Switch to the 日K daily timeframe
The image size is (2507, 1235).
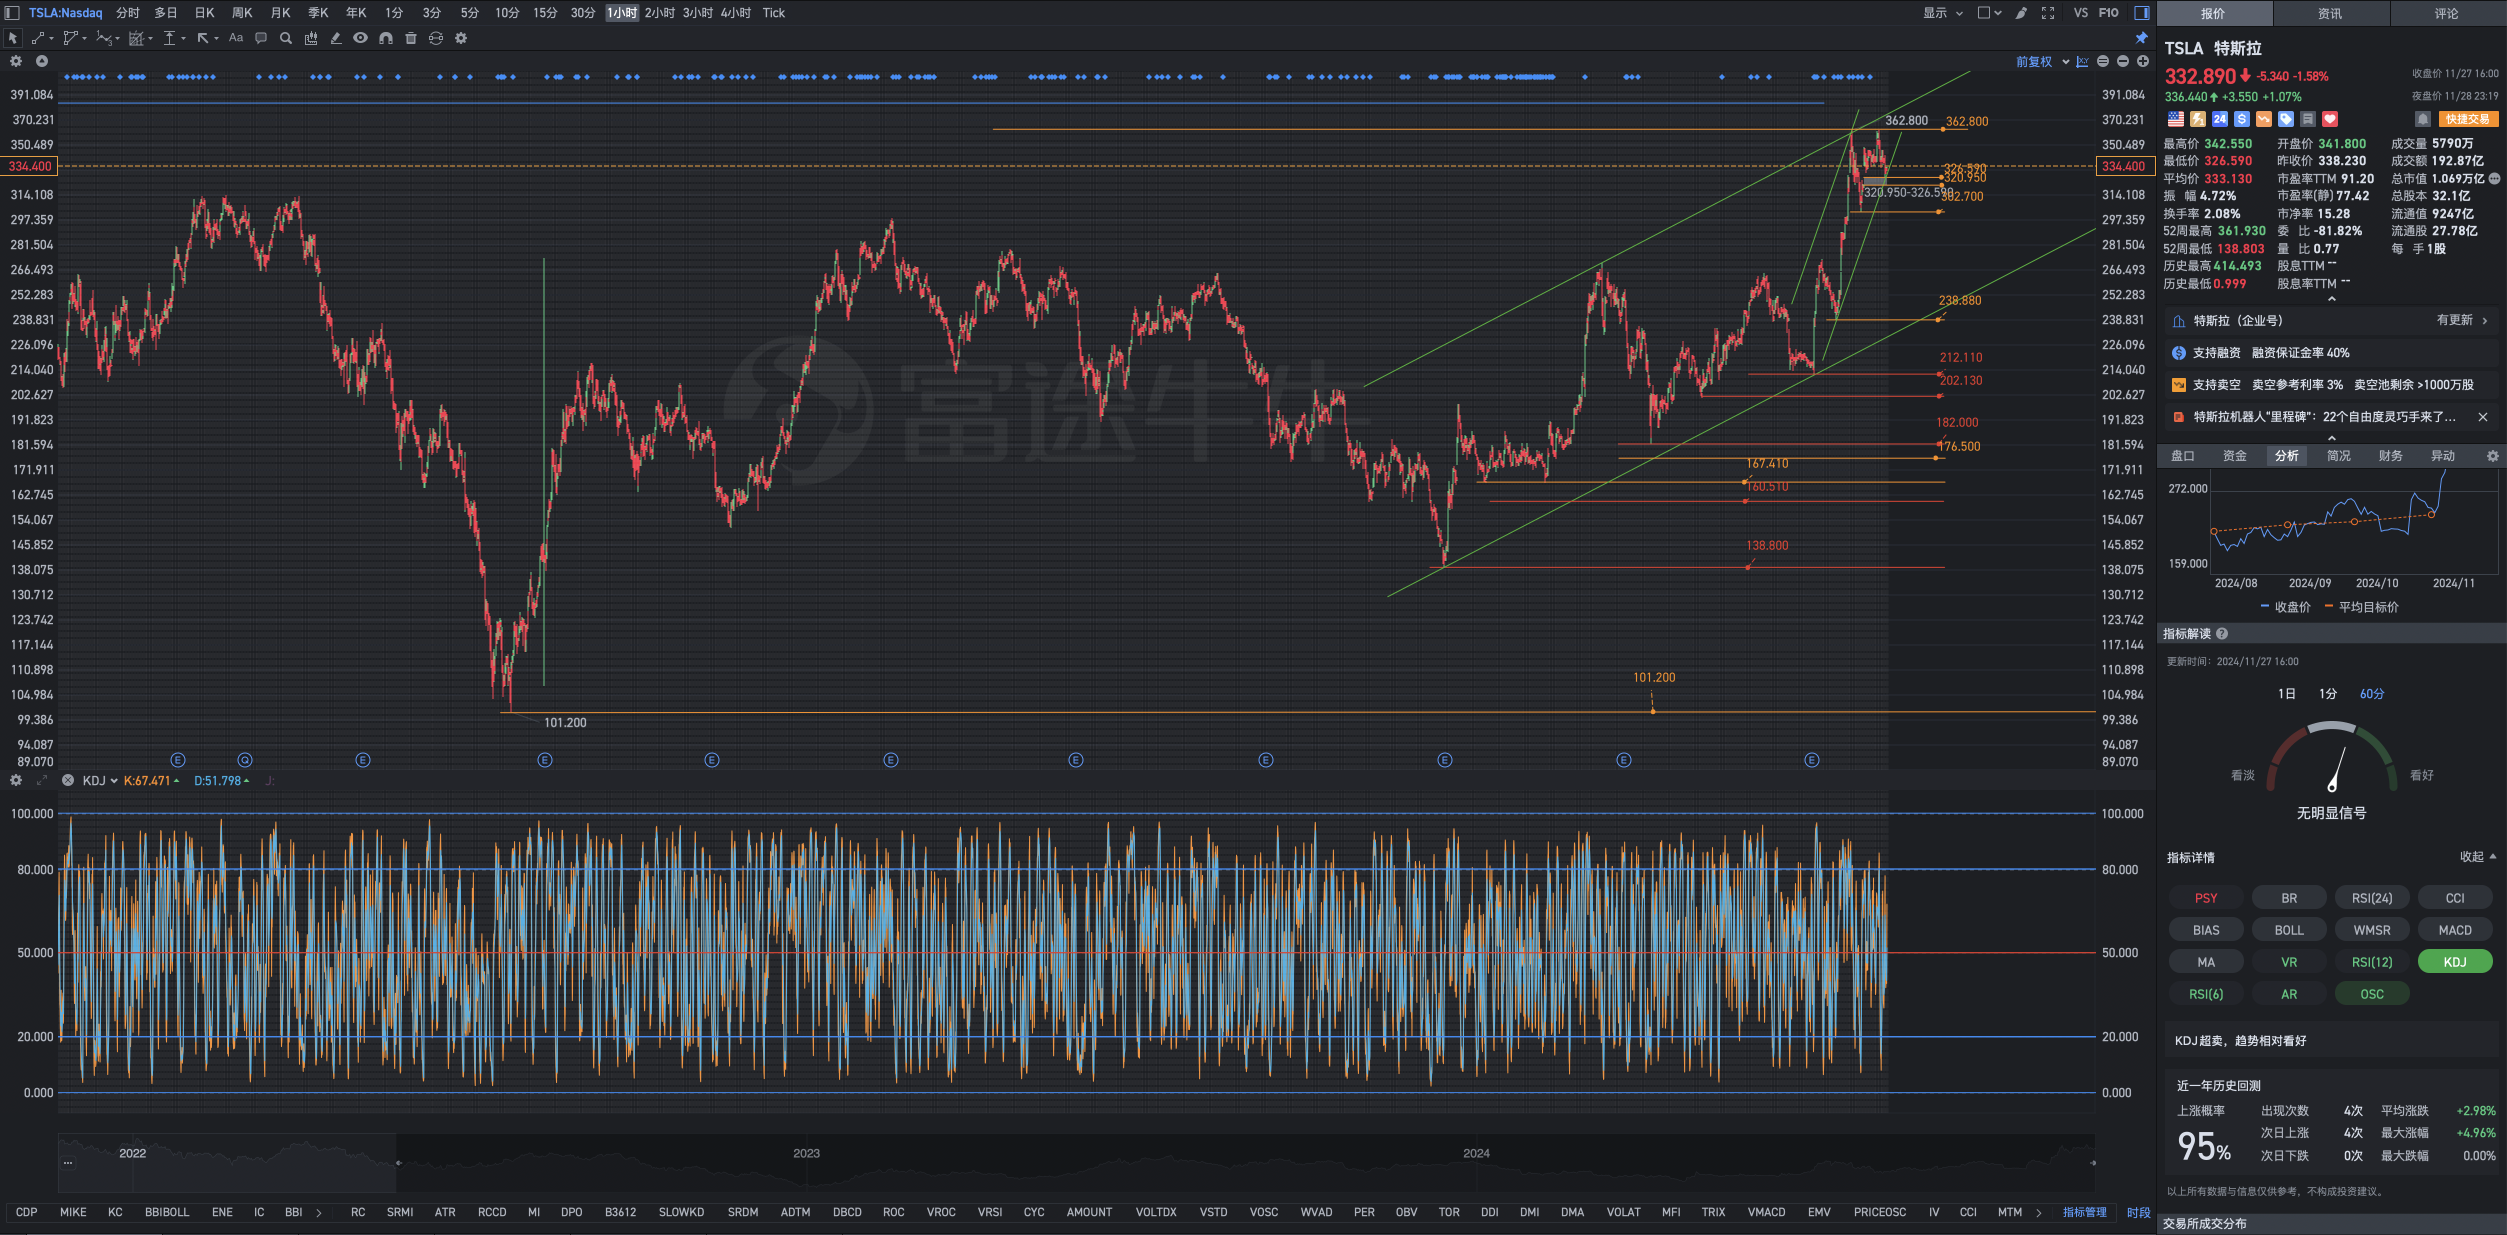204,13
